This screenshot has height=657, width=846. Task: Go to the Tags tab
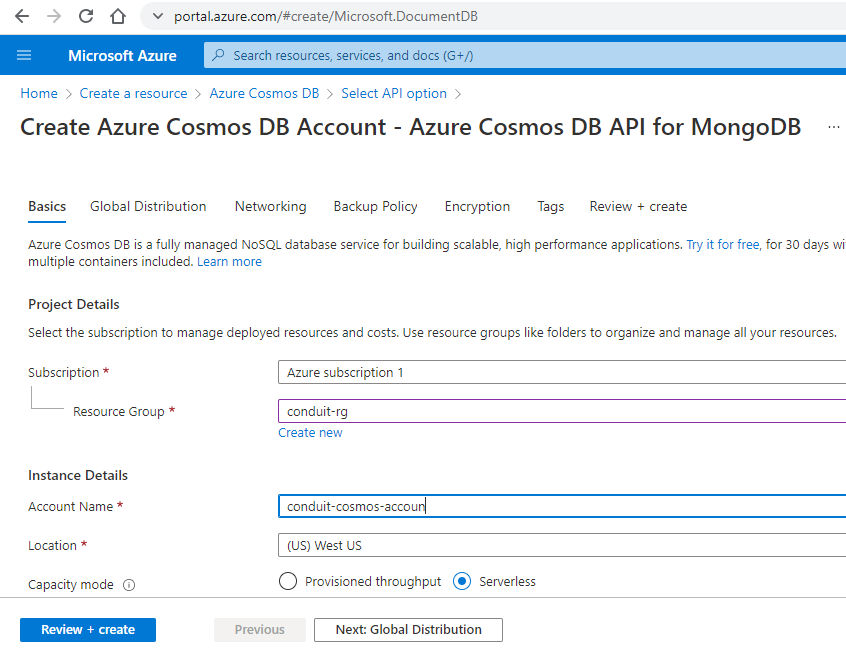(x=551, y=207)
